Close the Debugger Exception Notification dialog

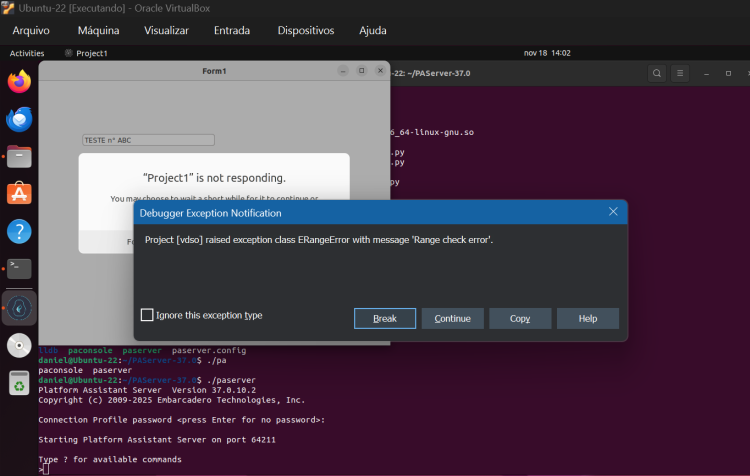point(613,211)
